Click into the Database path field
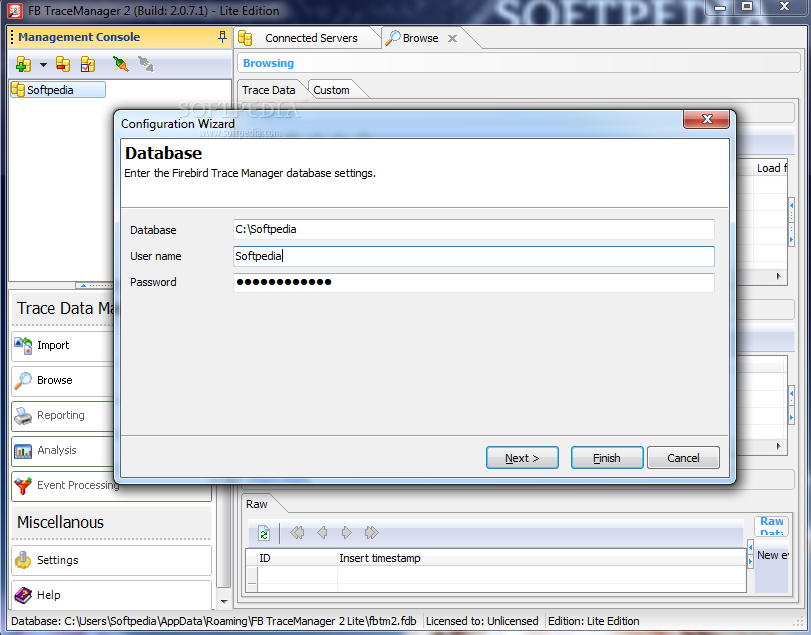Image resolution: width=811 pixels, height=635 pixels. pos(474,230)
